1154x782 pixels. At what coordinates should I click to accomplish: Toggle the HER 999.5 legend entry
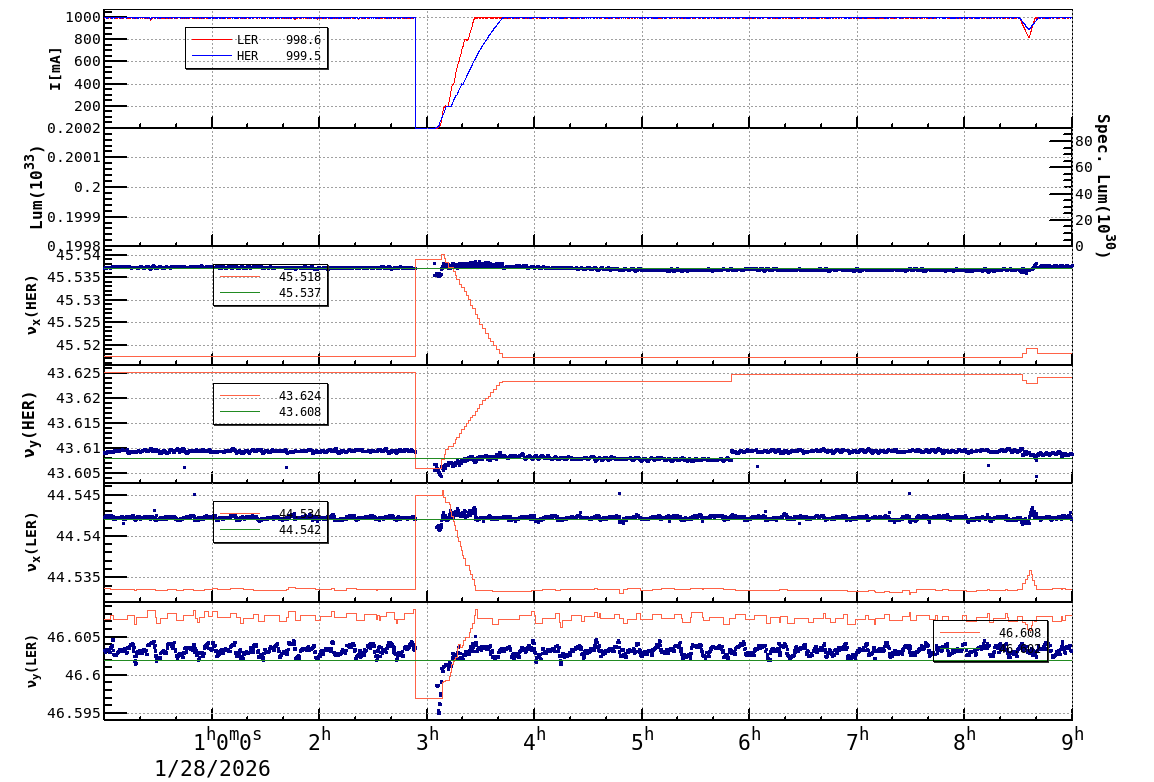[x=270, y=55]
